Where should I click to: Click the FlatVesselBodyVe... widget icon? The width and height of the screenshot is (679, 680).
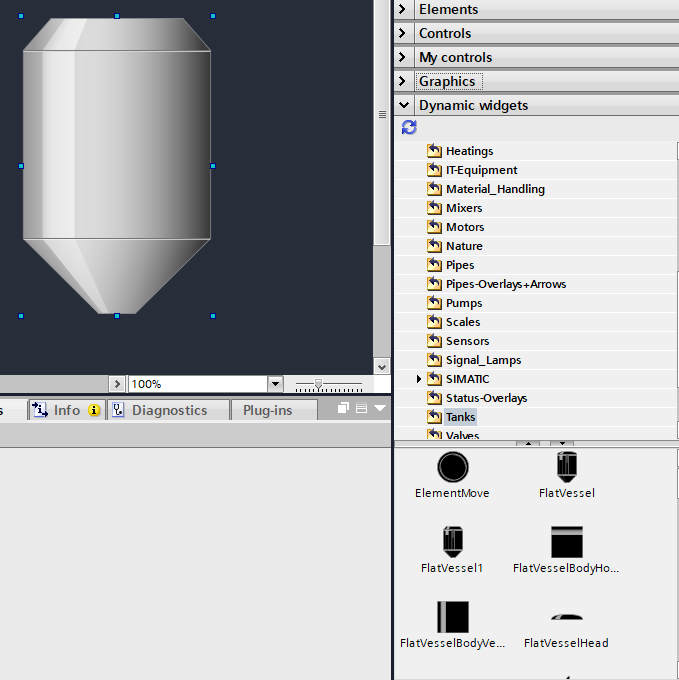pyautogui.click(x=452, y=617)
